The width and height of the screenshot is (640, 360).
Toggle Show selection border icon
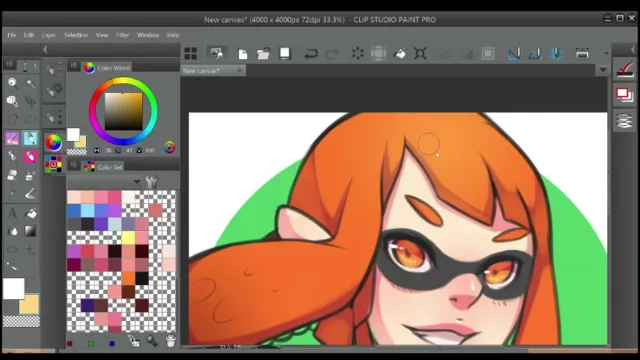tap(488, 53)
